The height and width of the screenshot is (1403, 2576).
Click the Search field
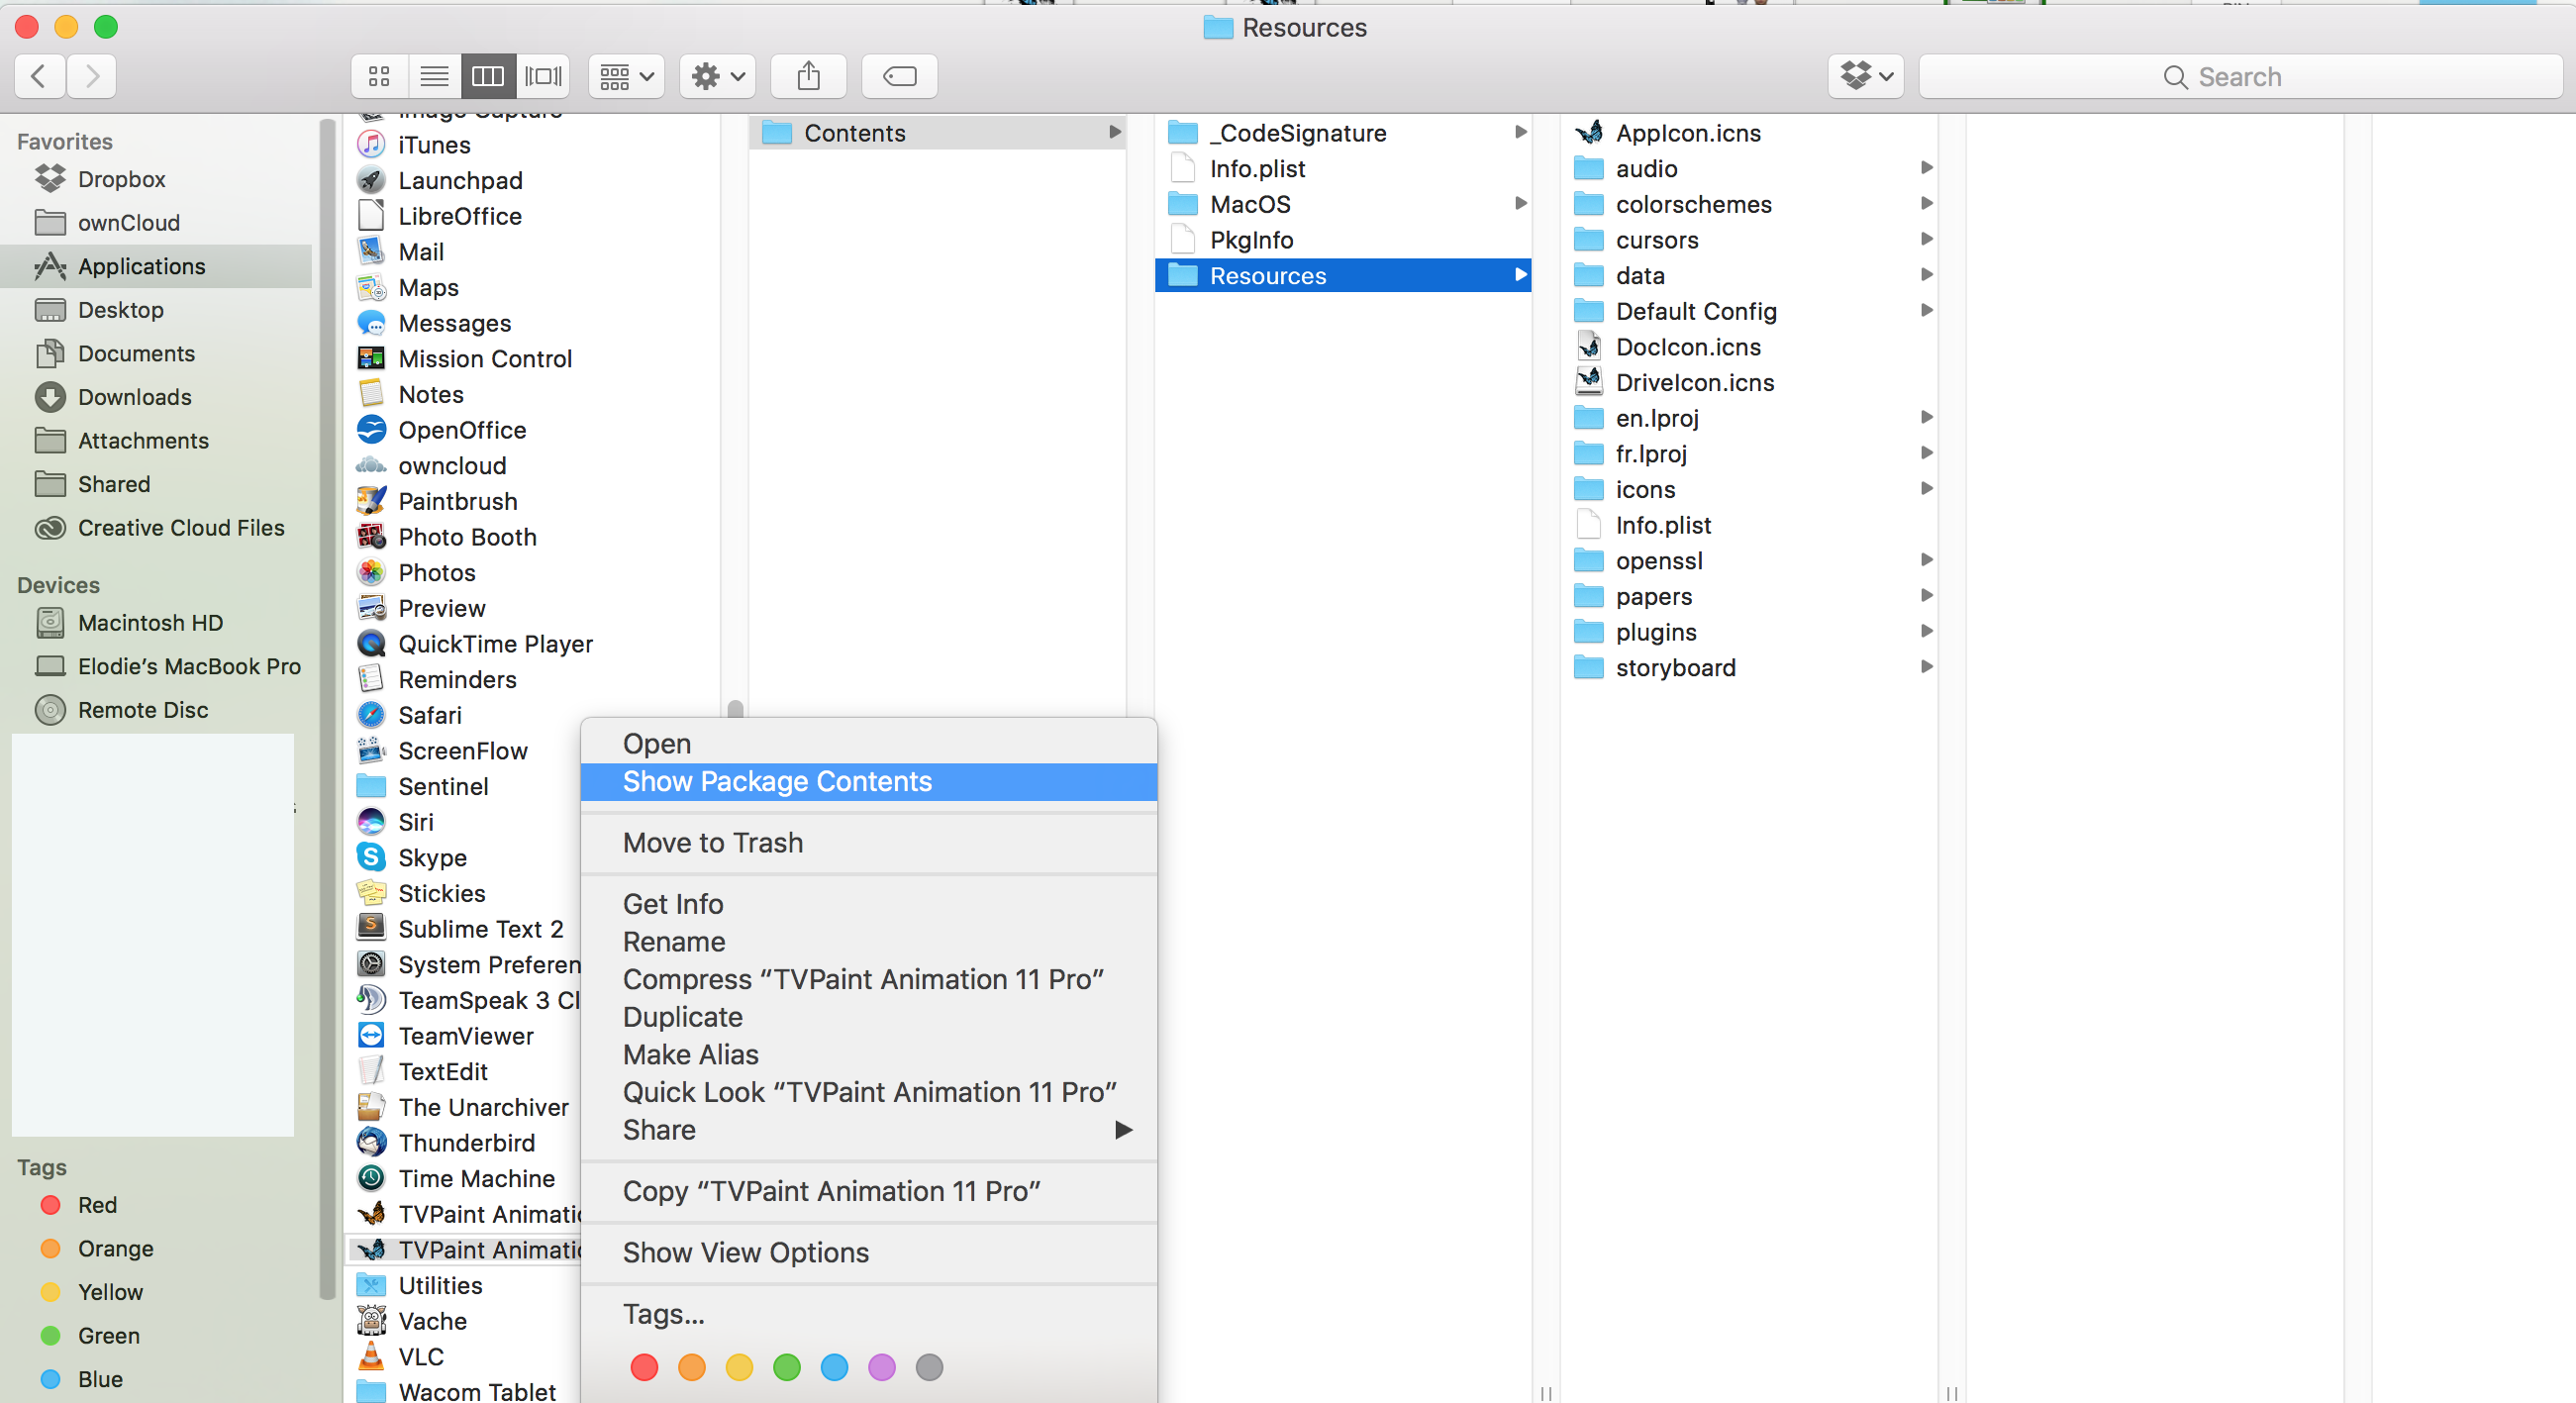(x=2240, y=76)
